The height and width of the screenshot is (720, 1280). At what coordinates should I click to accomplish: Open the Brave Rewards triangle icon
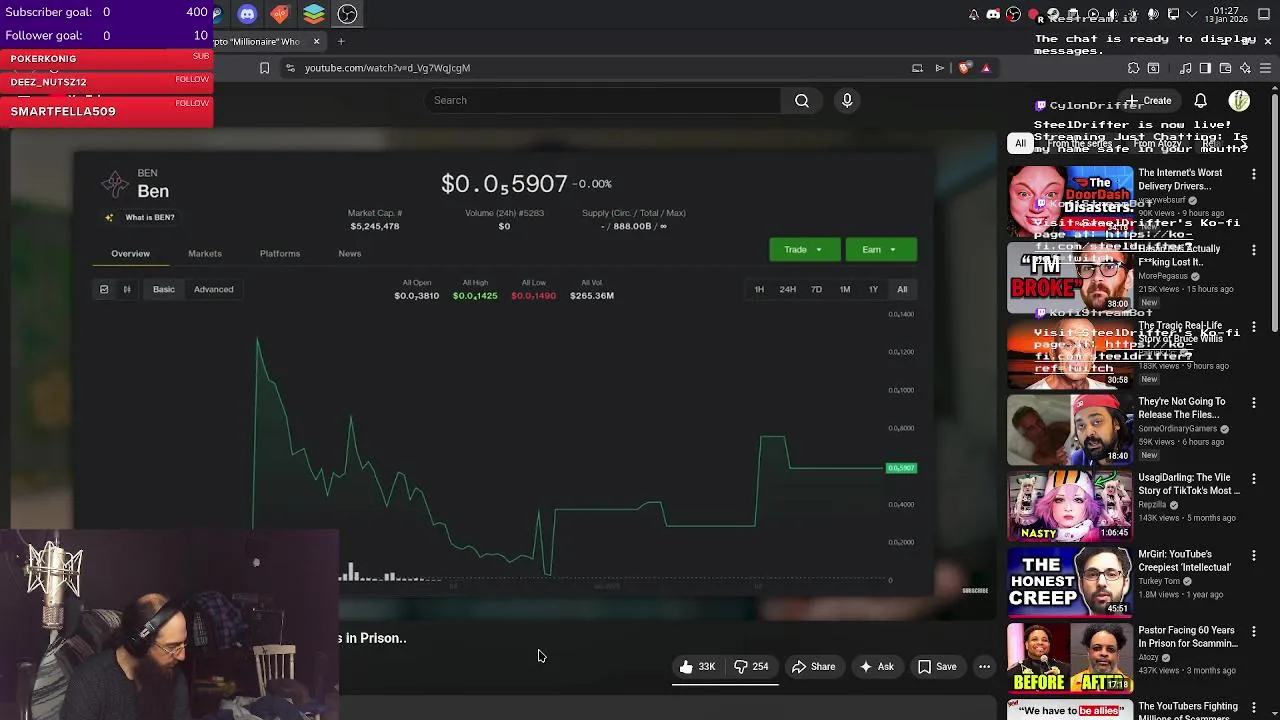click(986, 68)
